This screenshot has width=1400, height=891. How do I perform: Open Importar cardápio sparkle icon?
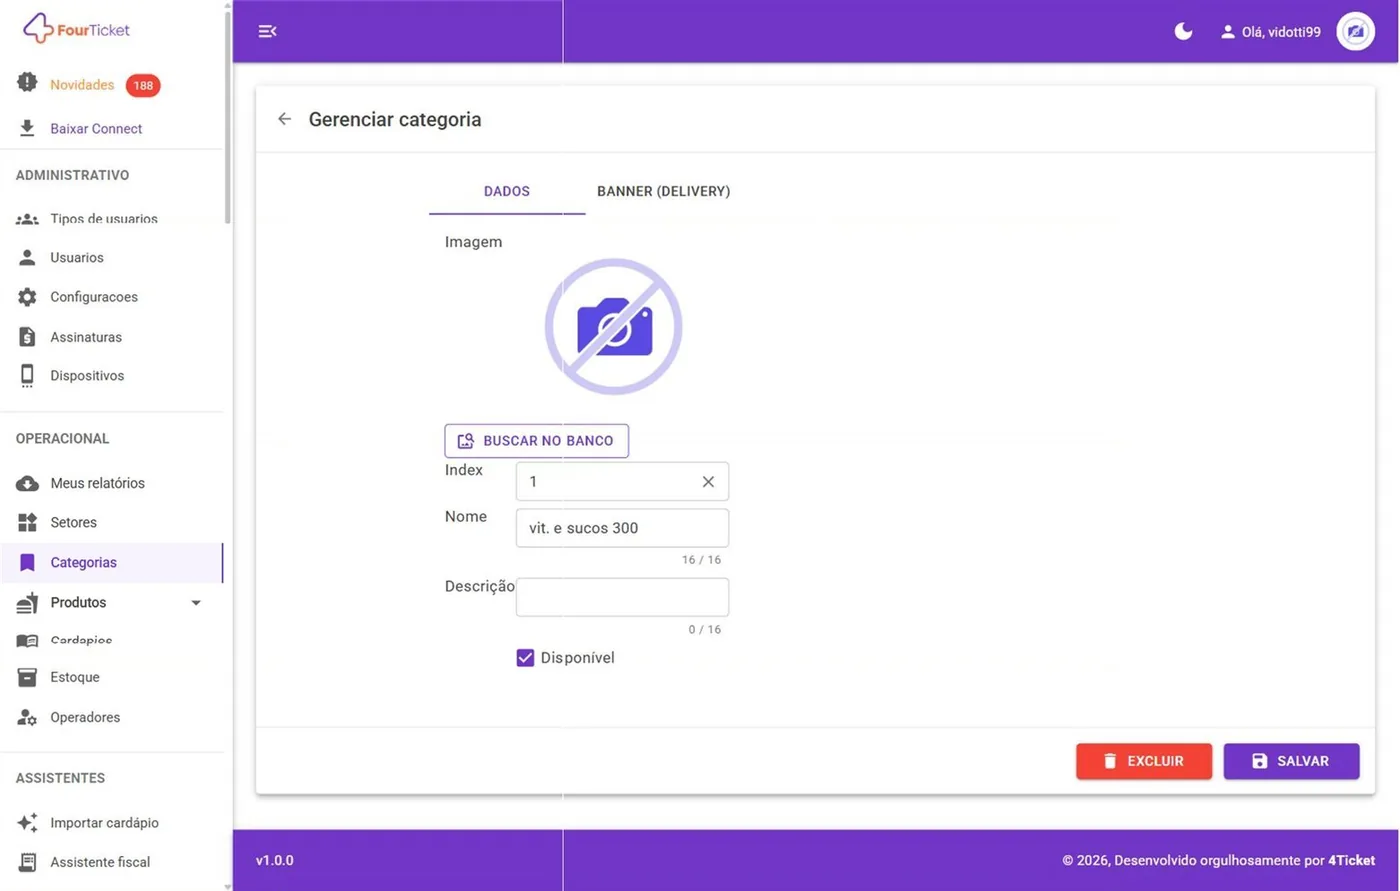(x=28, y=823)
